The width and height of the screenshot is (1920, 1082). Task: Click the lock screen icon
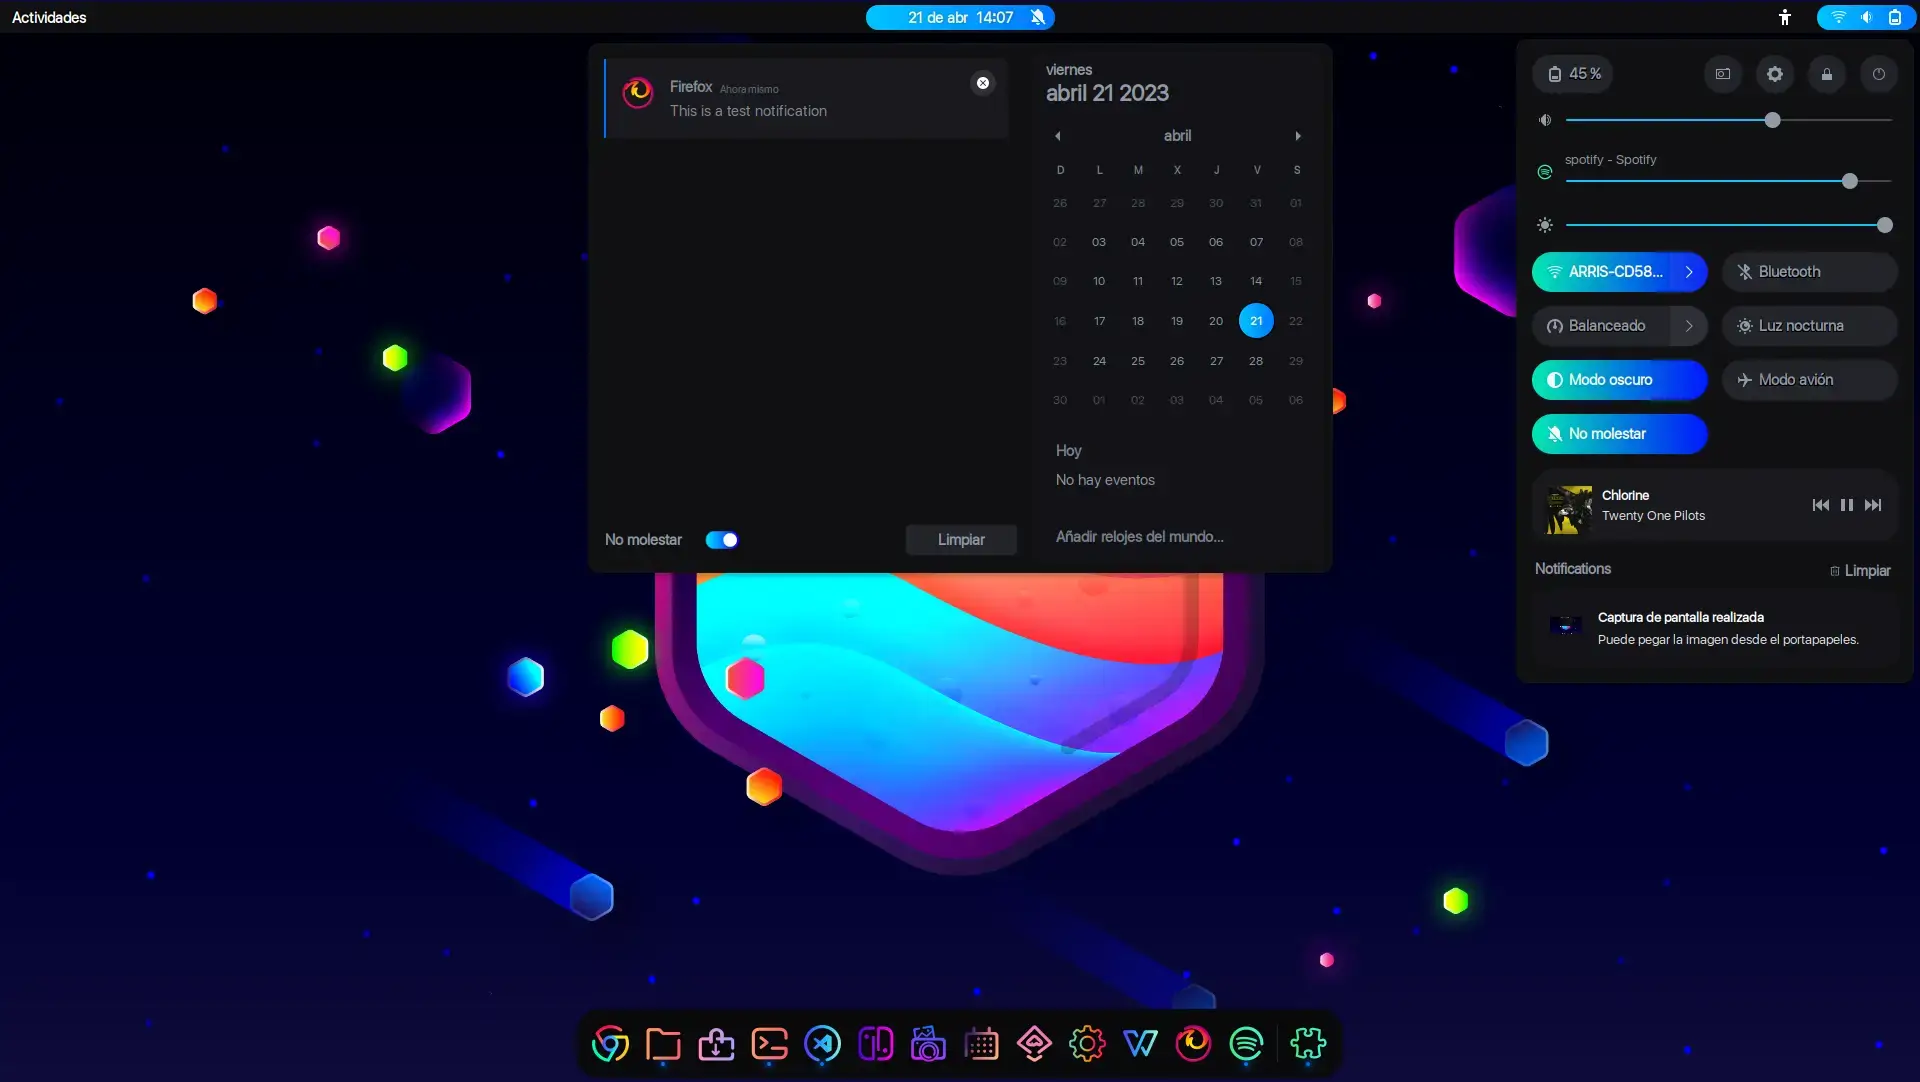[1826, 74]
